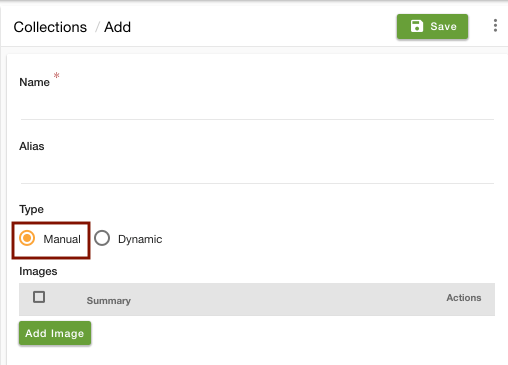Click the red required asterisk beside Name
Viewport: 508px width, 365px height.
pos(57,75)
